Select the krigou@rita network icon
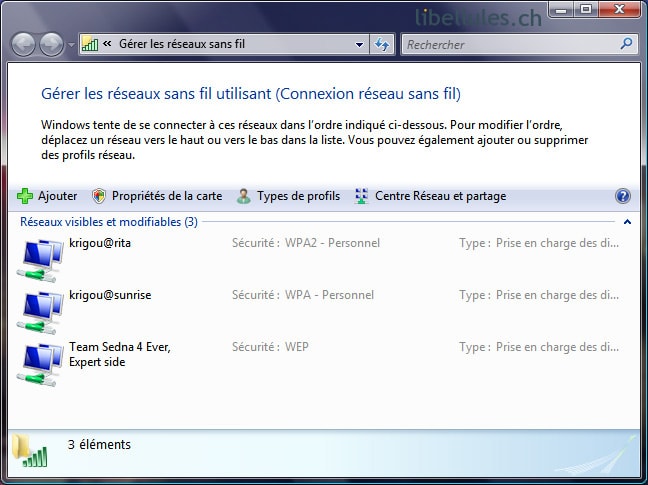This screenshot has width=648, height=485. [x=40, y=261]
